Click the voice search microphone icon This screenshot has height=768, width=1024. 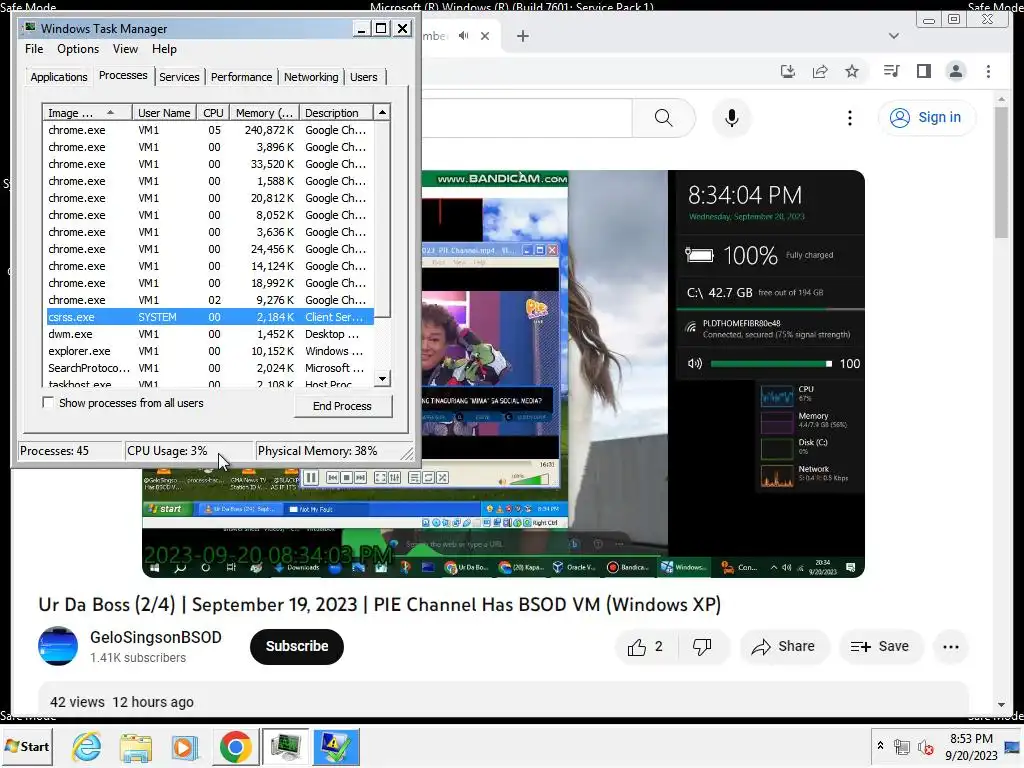[x=731, y=118]
